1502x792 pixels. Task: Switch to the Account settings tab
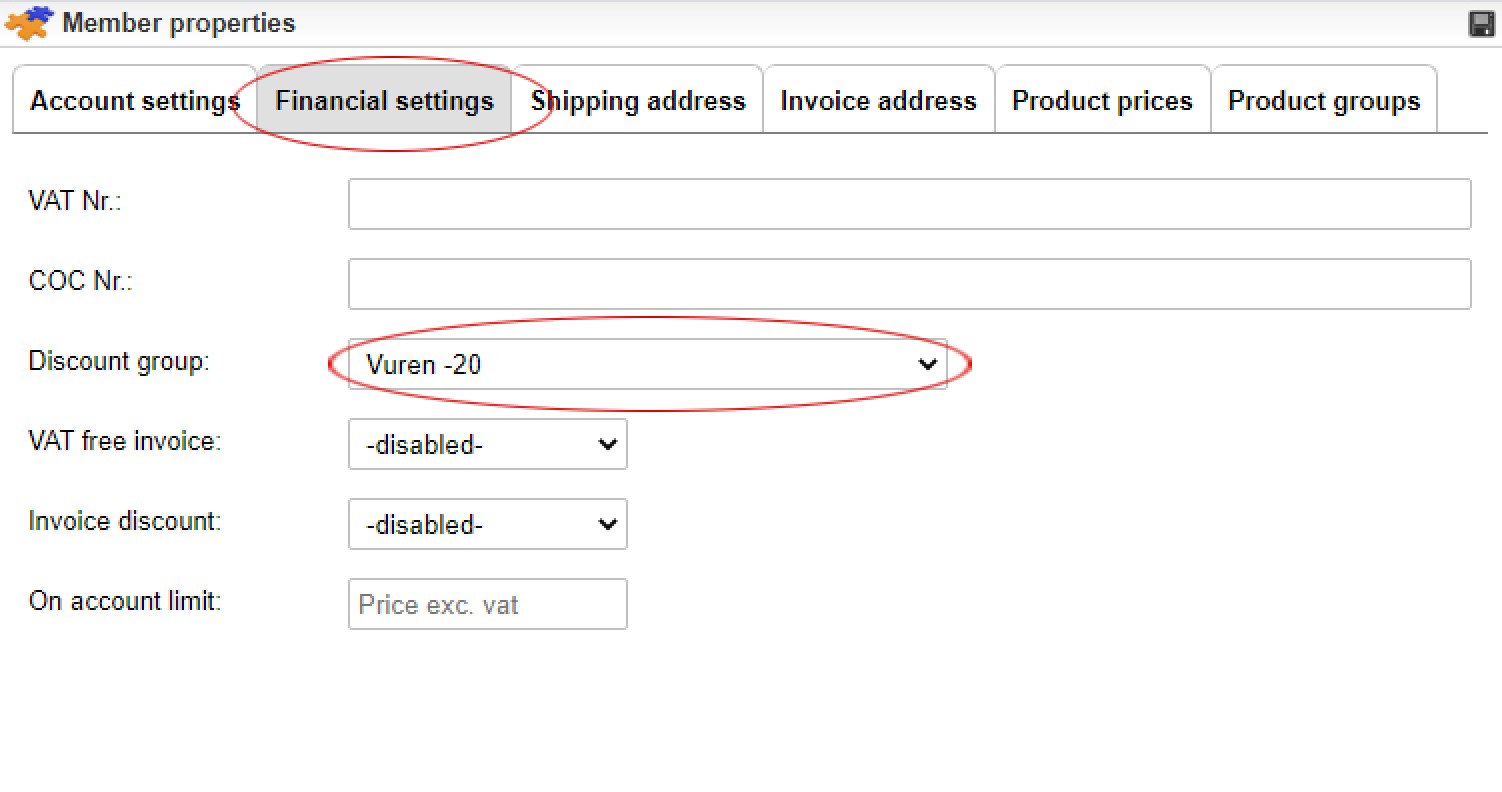(x=133, y=100)
